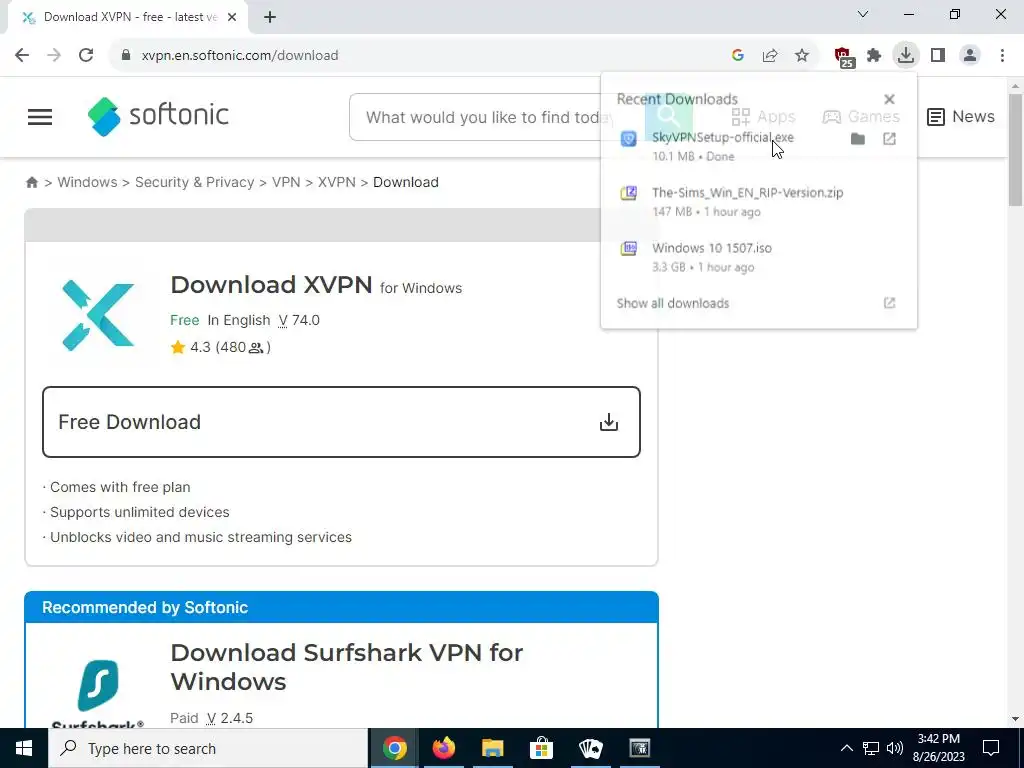Open the browser side panel icon
Image resolution: width=1024 pixels, height=768 pixels.
coord(938,56)
